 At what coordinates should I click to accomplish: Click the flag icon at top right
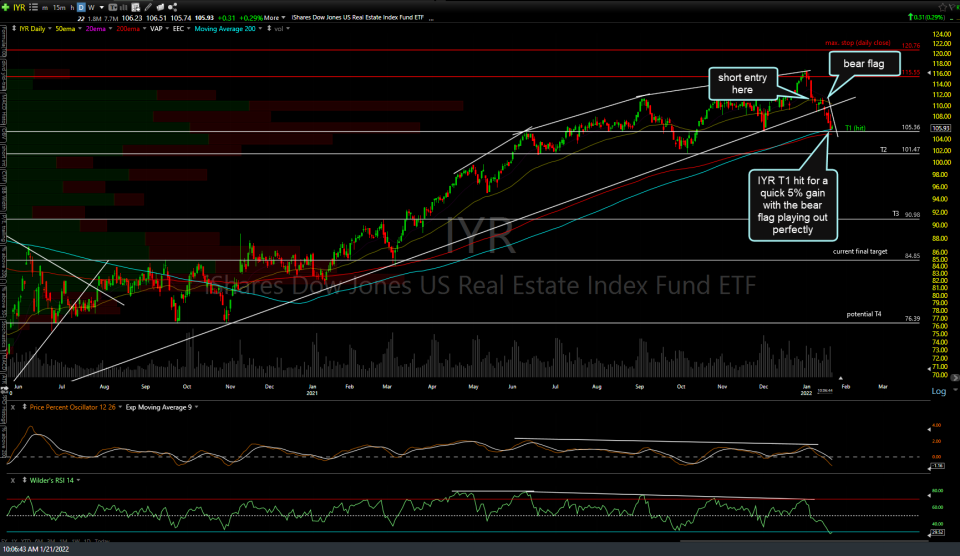(953, 7)
